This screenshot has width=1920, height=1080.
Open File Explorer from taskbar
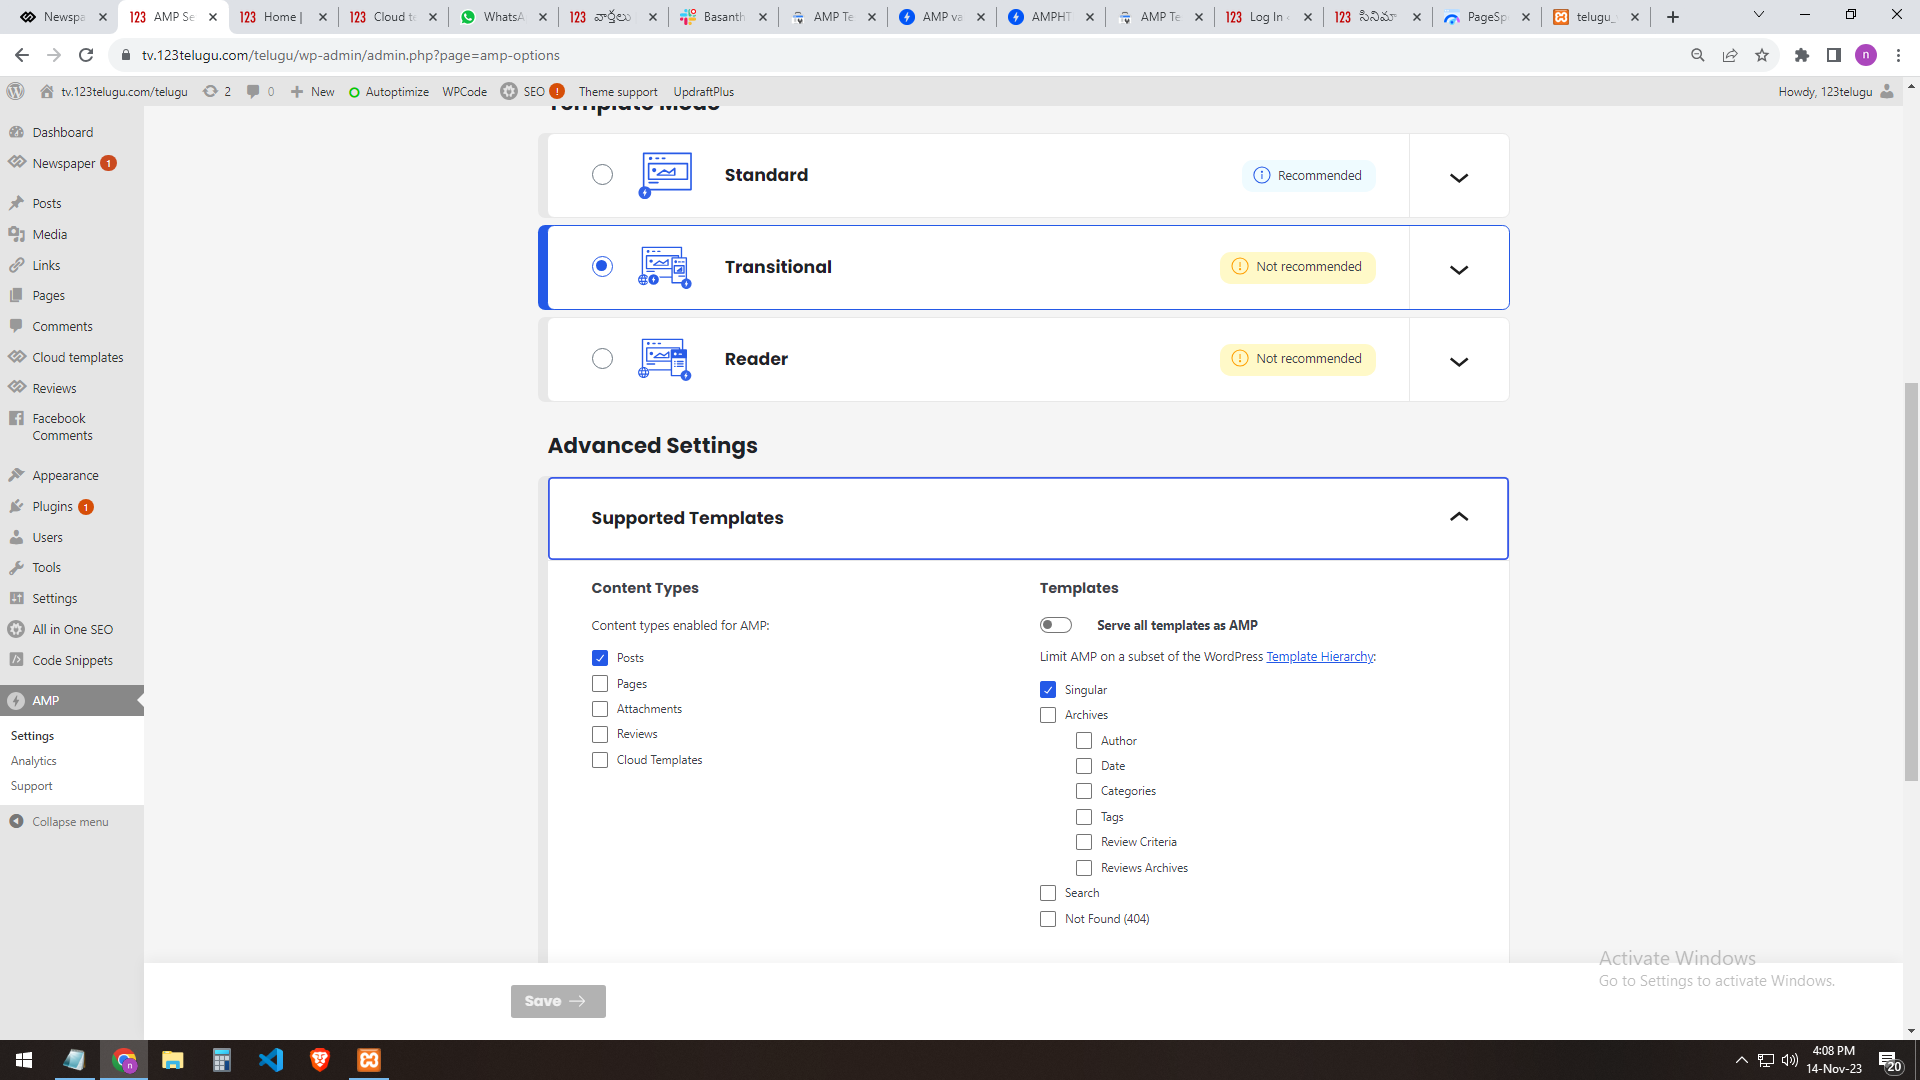[173, 1060]
